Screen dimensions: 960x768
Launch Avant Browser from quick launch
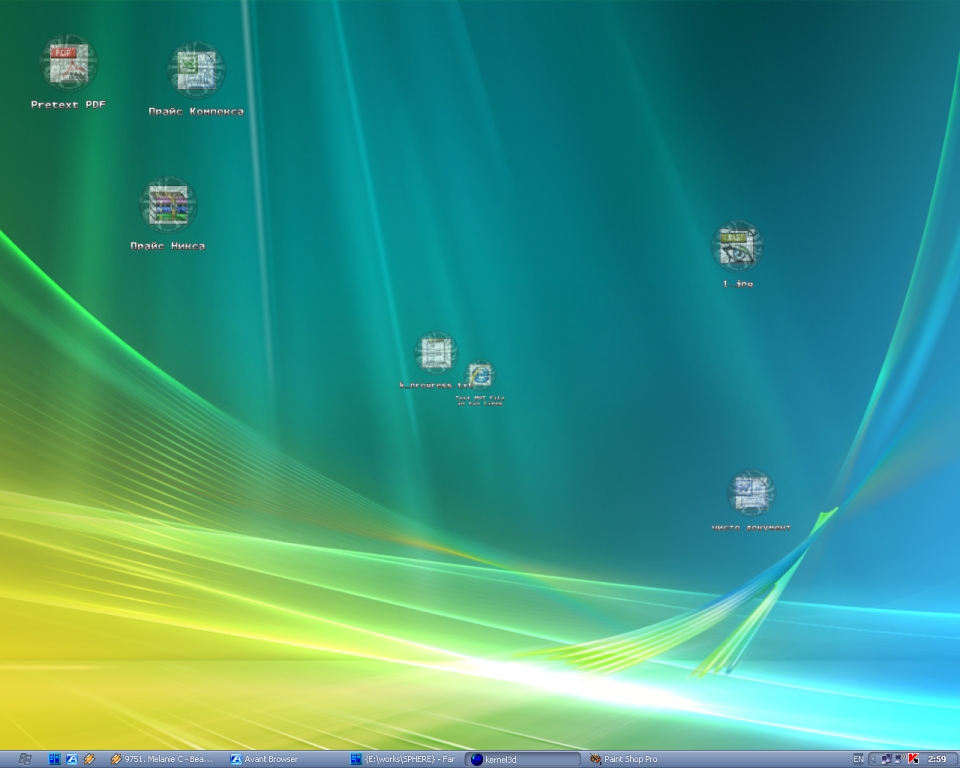tap(72, 759)
